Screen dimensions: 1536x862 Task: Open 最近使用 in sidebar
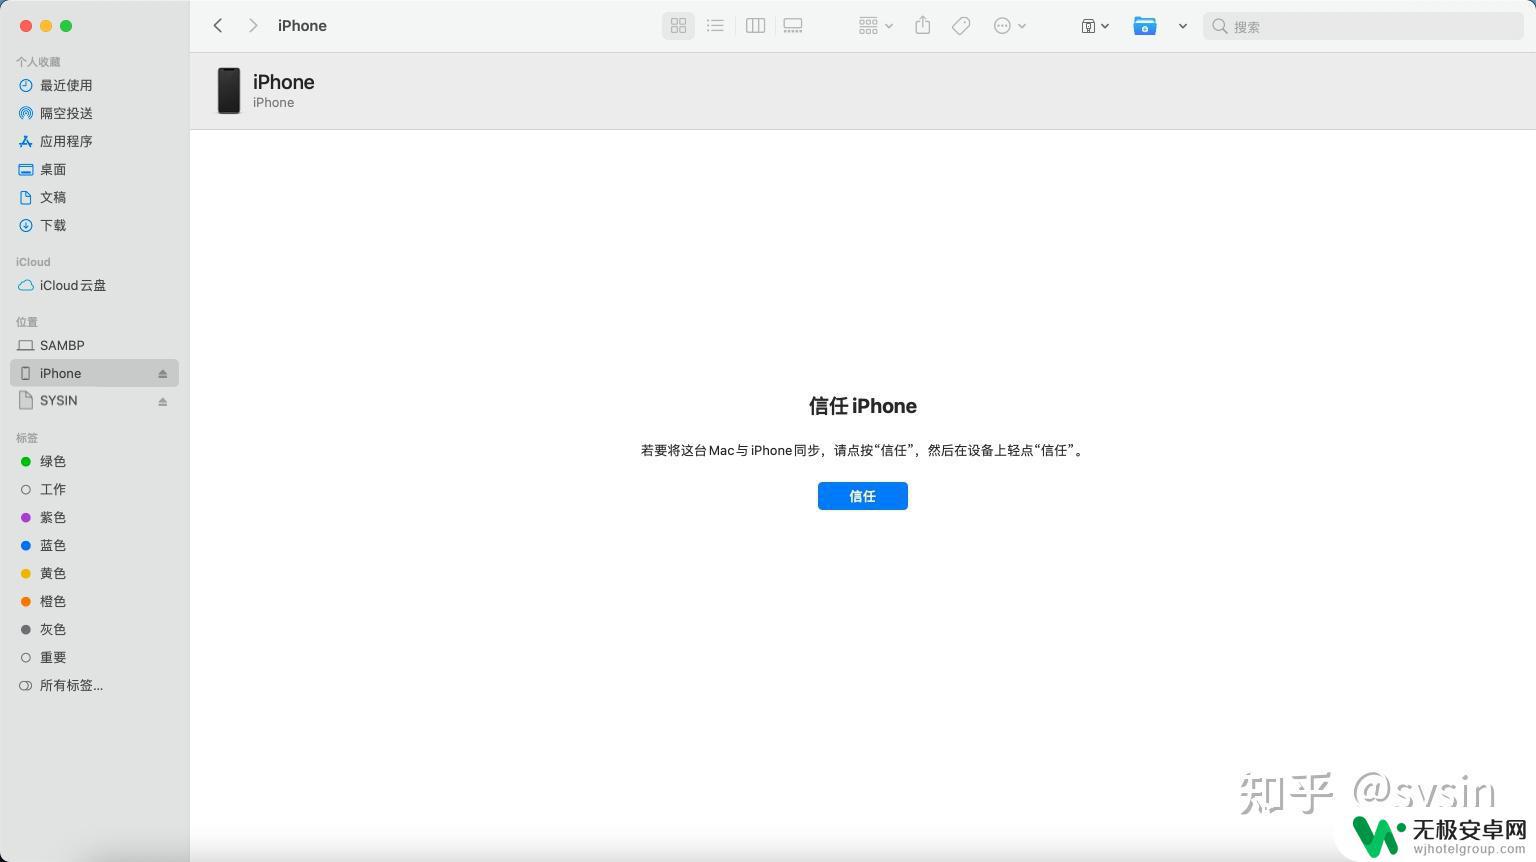coord(94,86)
